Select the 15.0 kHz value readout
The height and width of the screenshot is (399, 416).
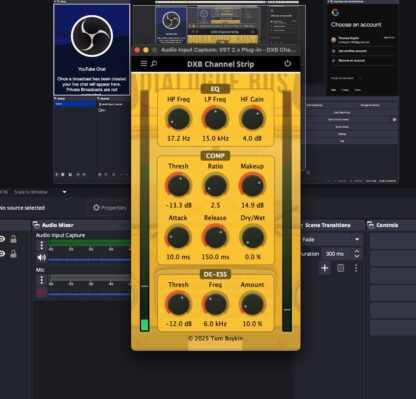pyautogui.click(x=215, y=138)
